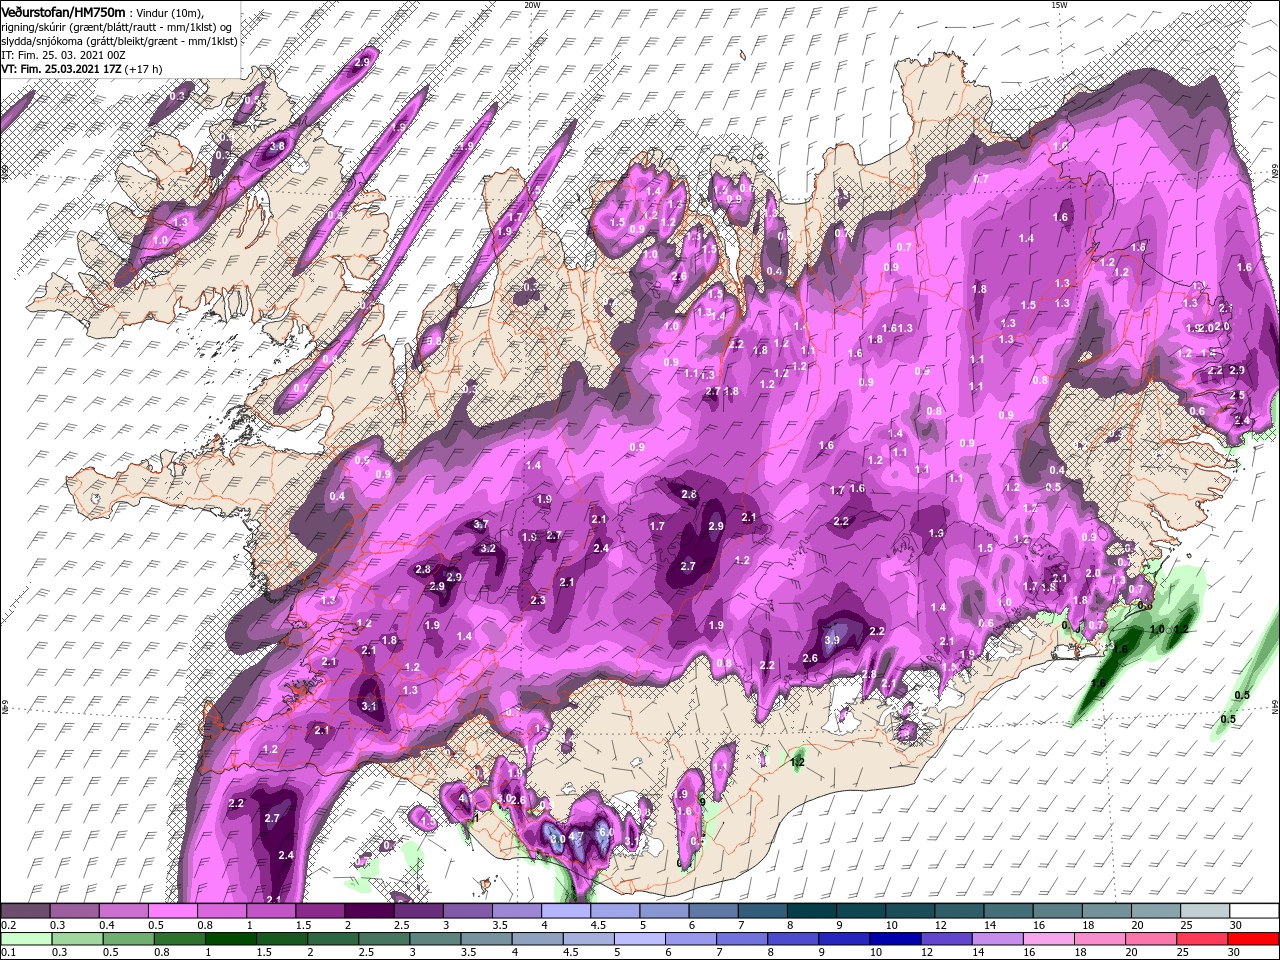The height and width of the screenshot is (960, 1280).
Task: Click the black 1.2 label on inland green patch
Action: [797, 762]
